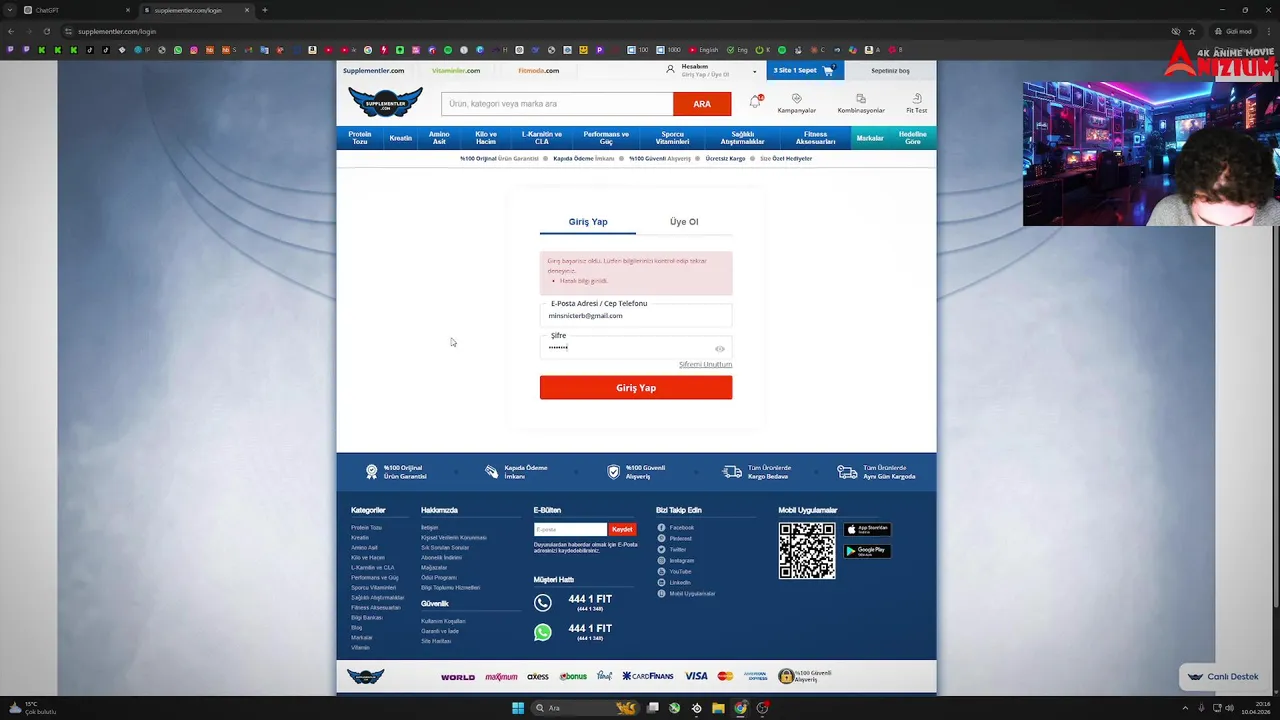The image size is (1280, 720).
Task: Open the Fitmoda.com site link
Action: coord(538,71)
